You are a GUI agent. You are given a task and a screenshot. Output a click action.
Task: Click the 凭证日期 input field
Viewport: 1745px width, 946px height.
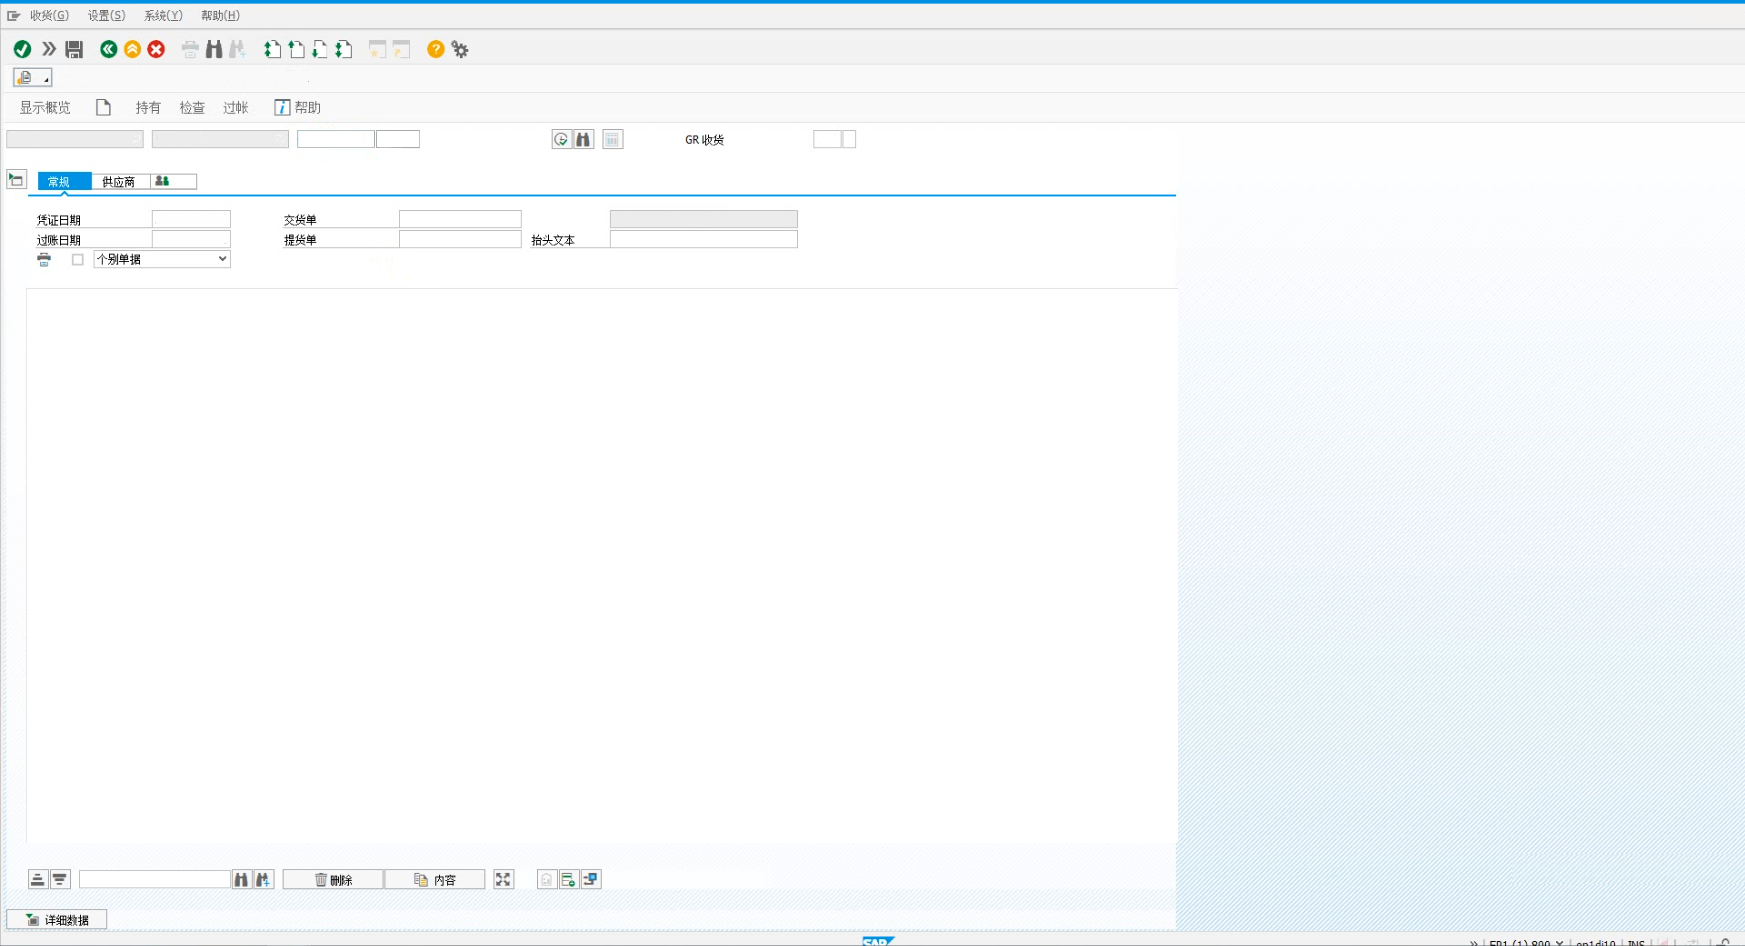pyautogui.click(x=191, y=220)
